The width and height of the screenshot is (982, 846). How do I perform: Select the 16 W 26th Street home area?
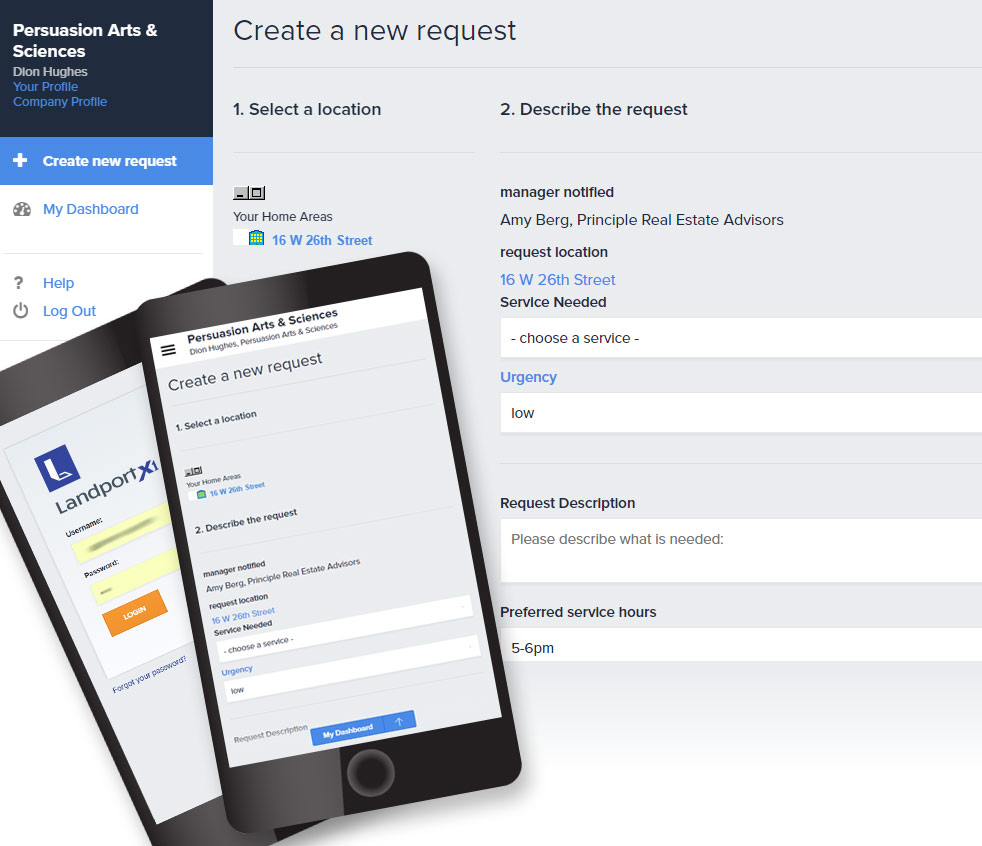322,240
